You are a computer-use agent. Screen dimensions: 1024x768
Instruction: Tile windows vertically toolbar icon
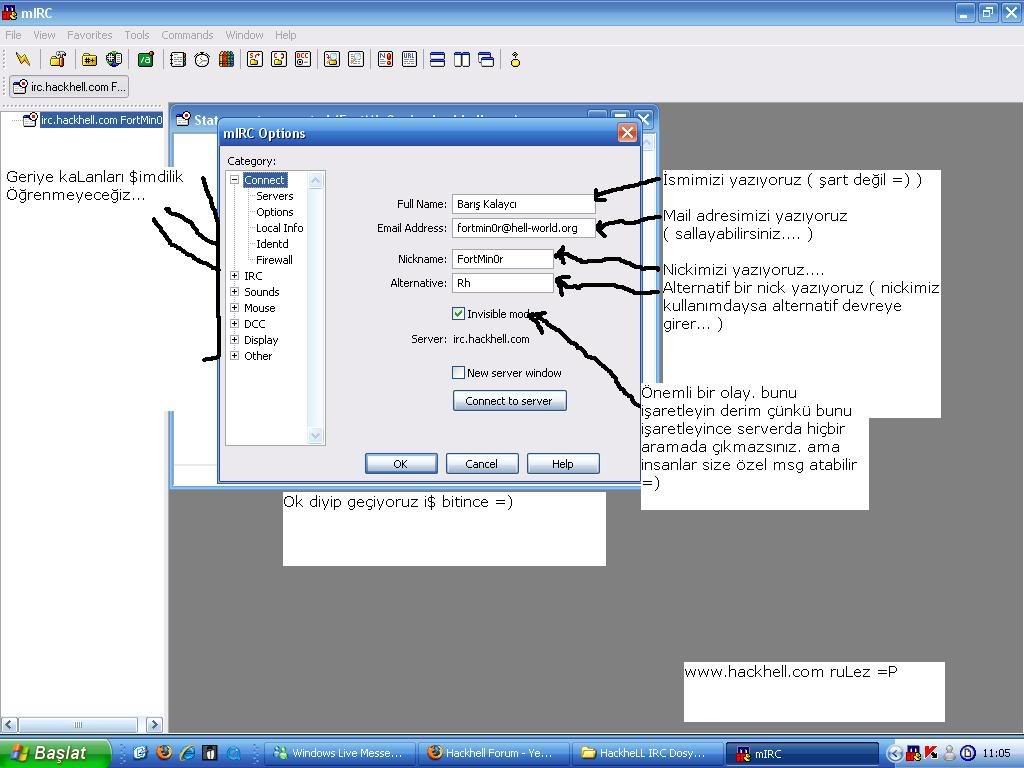click(462, 59)
